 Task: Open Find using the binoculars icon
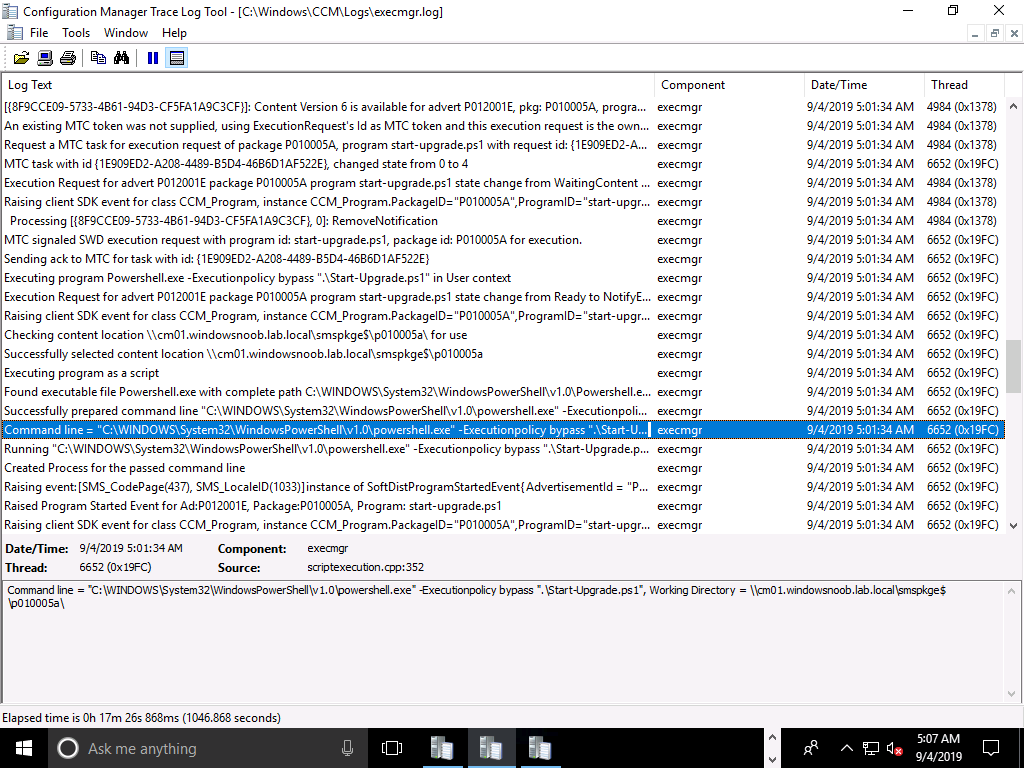point(121,58)
